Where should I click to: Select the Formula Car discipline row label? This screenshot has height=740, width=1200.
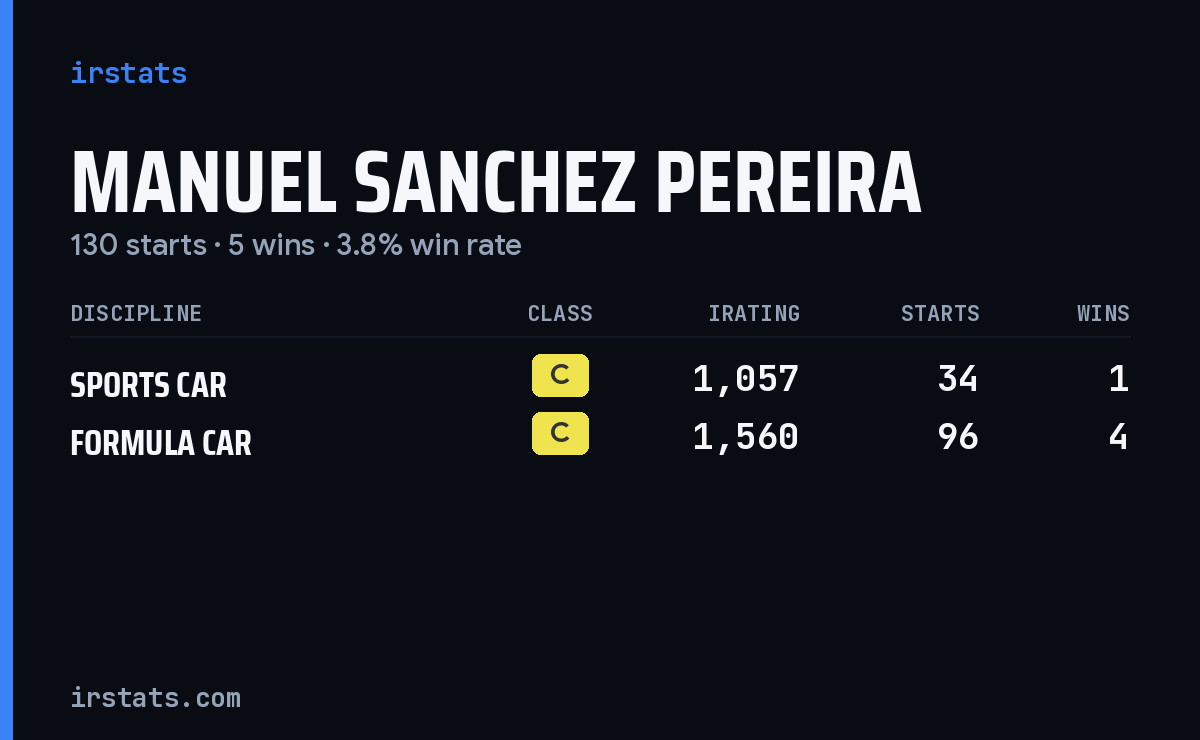tap(161, 443)
